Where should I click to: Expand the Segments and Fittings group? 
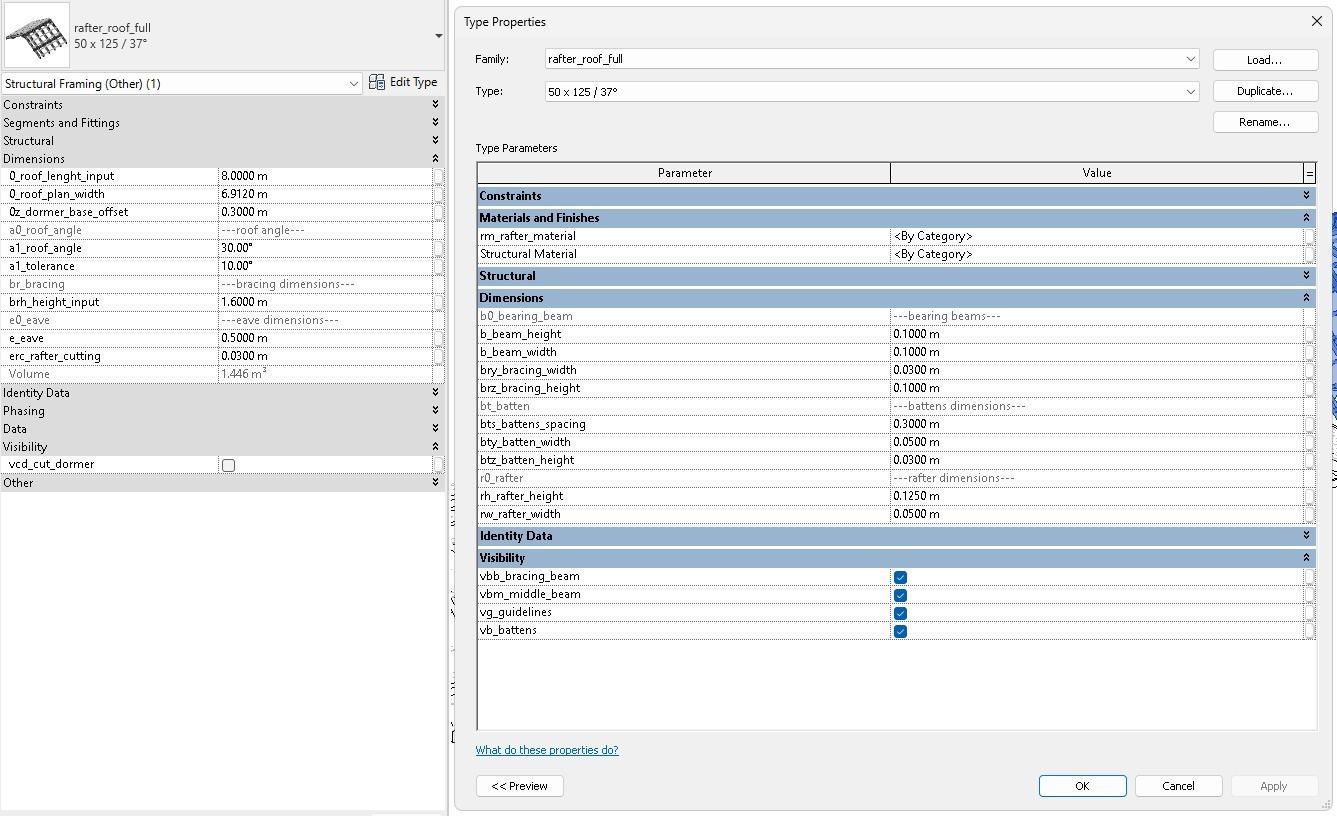point(435,123)
